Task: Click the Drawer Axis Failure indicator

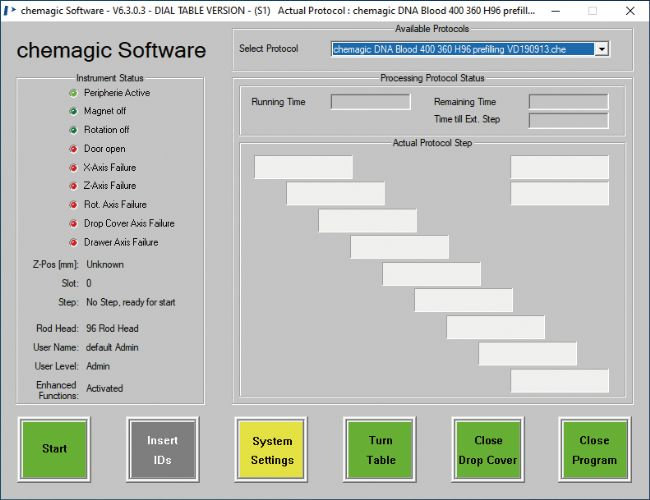Action: point(73,242)
